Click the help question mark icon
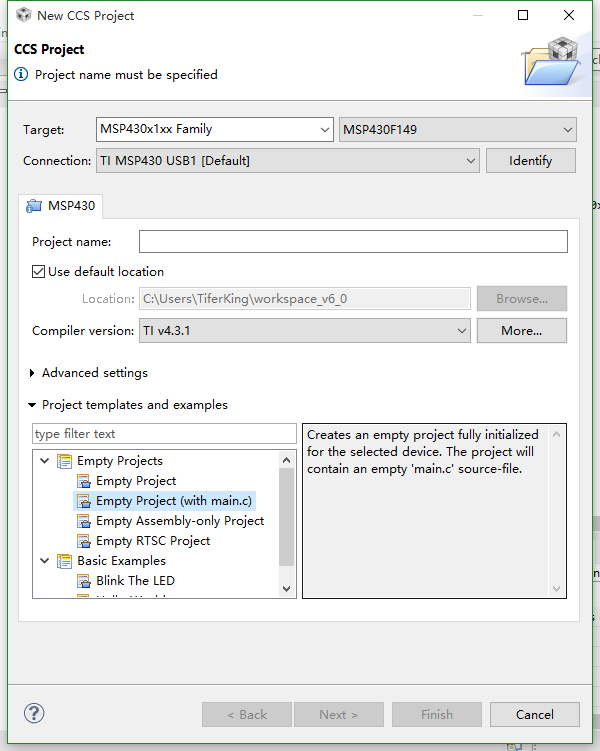The height and width of the screenshot is (751, 600). tap(34, 713)
